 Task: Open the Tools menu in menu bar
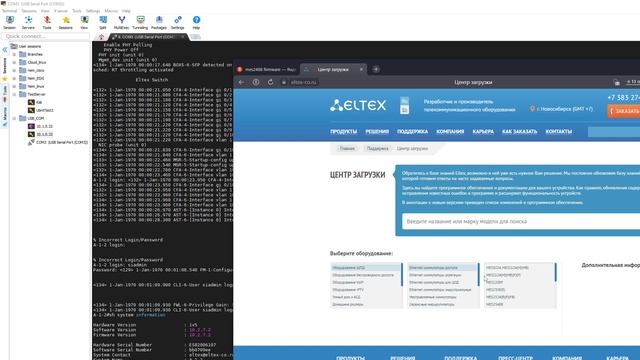[77, 11]
